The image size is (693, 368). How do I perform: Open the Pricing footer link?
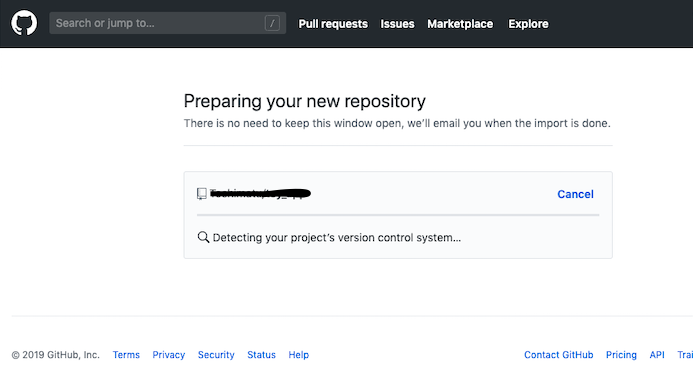tap(621, 355)
